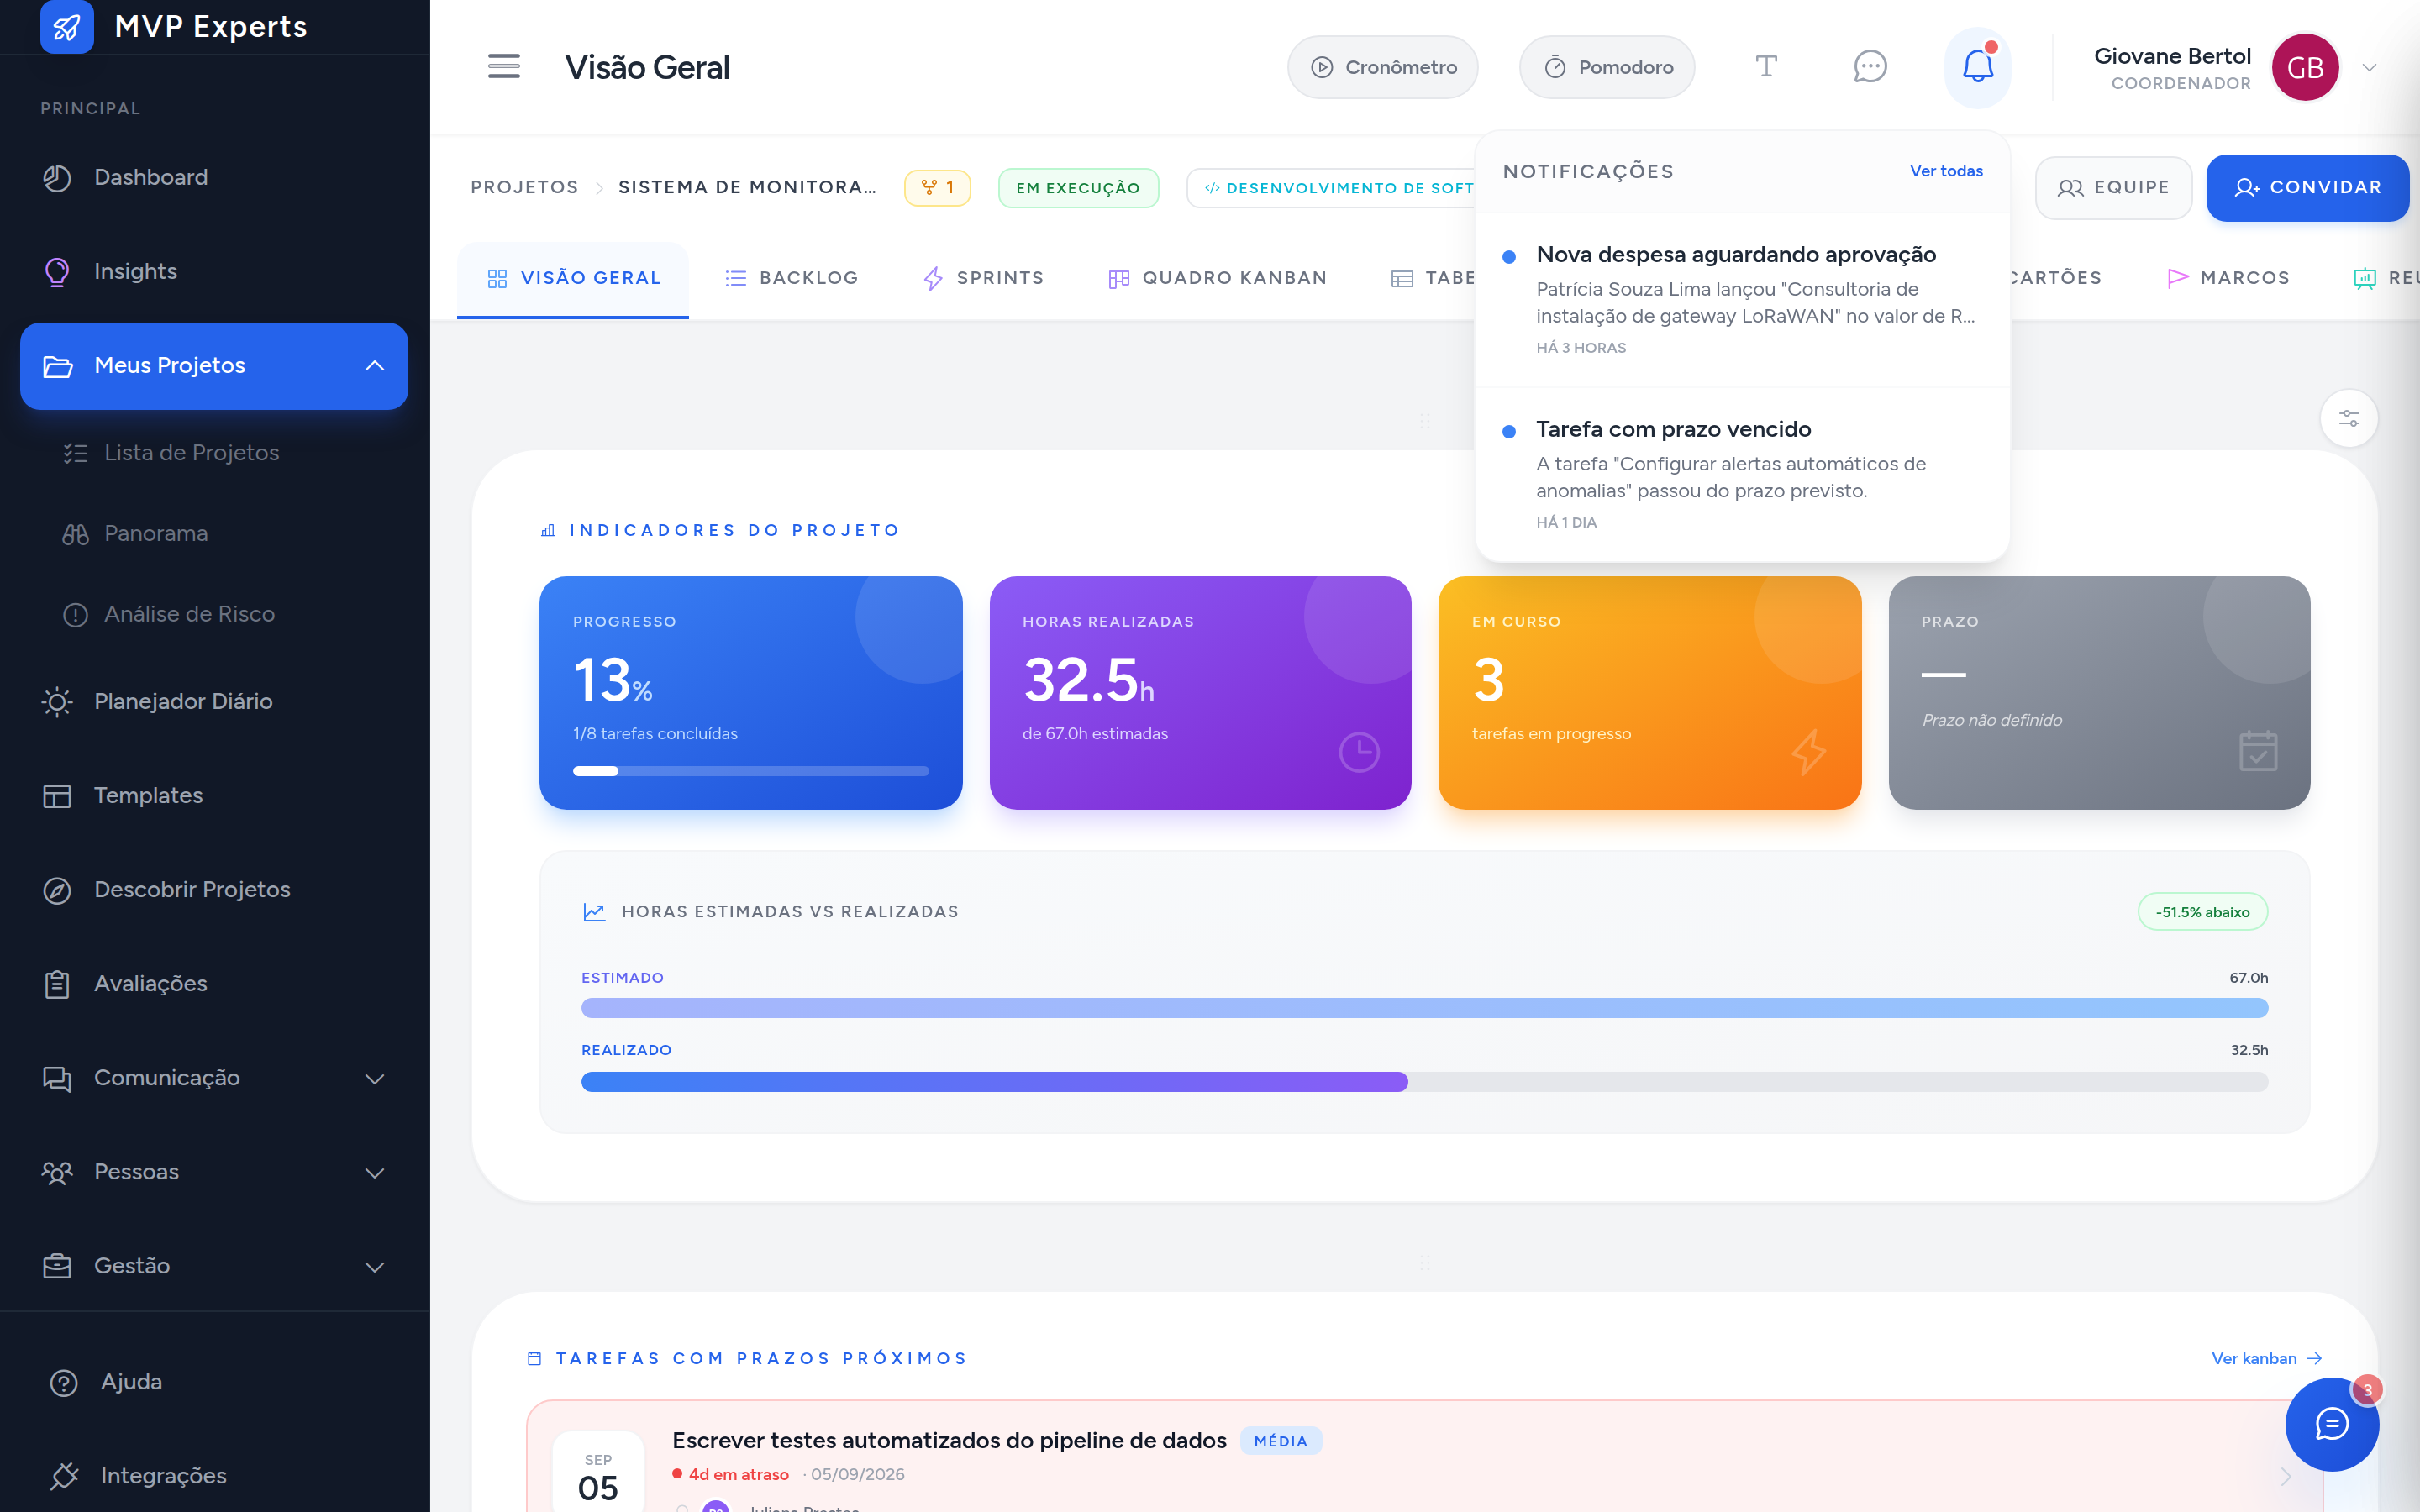Switch to the Marcos tab

[2228, 278]
